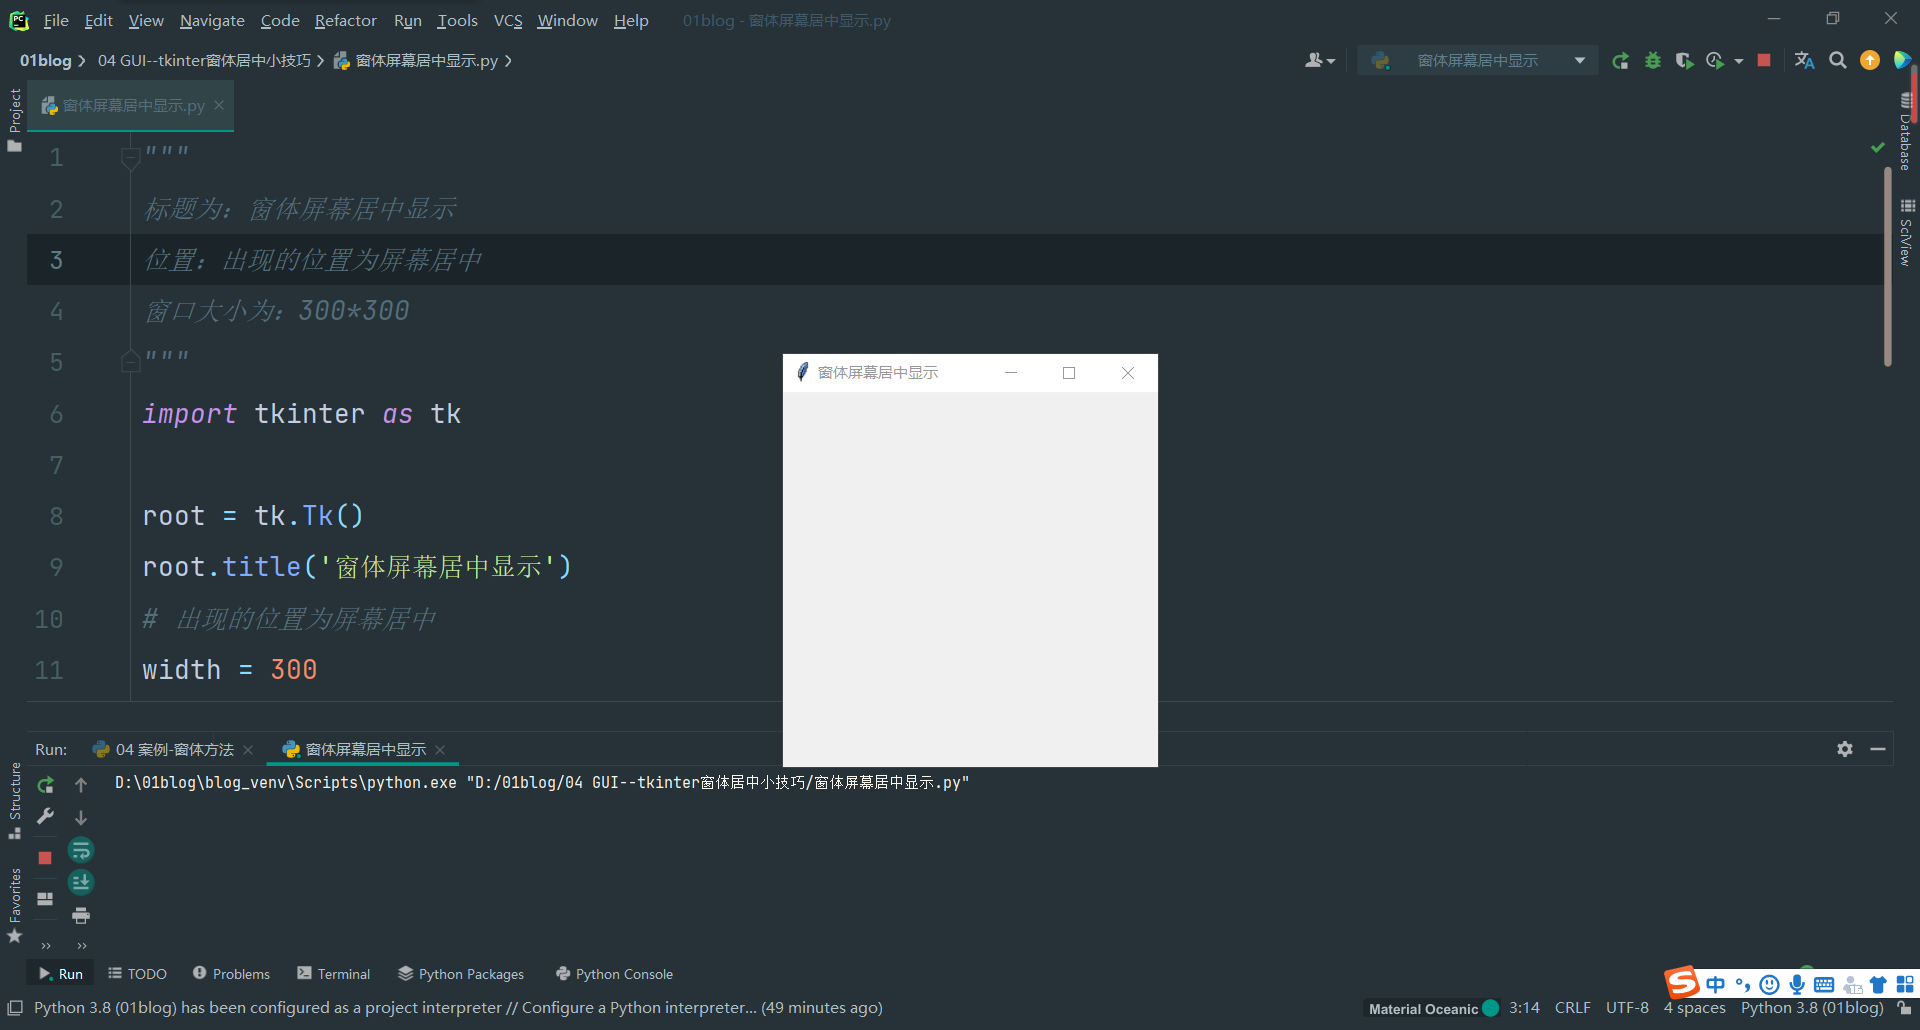This screenshot has width=1920, height=1030.
Task: Open the Problems tool window
Action: 231,974
